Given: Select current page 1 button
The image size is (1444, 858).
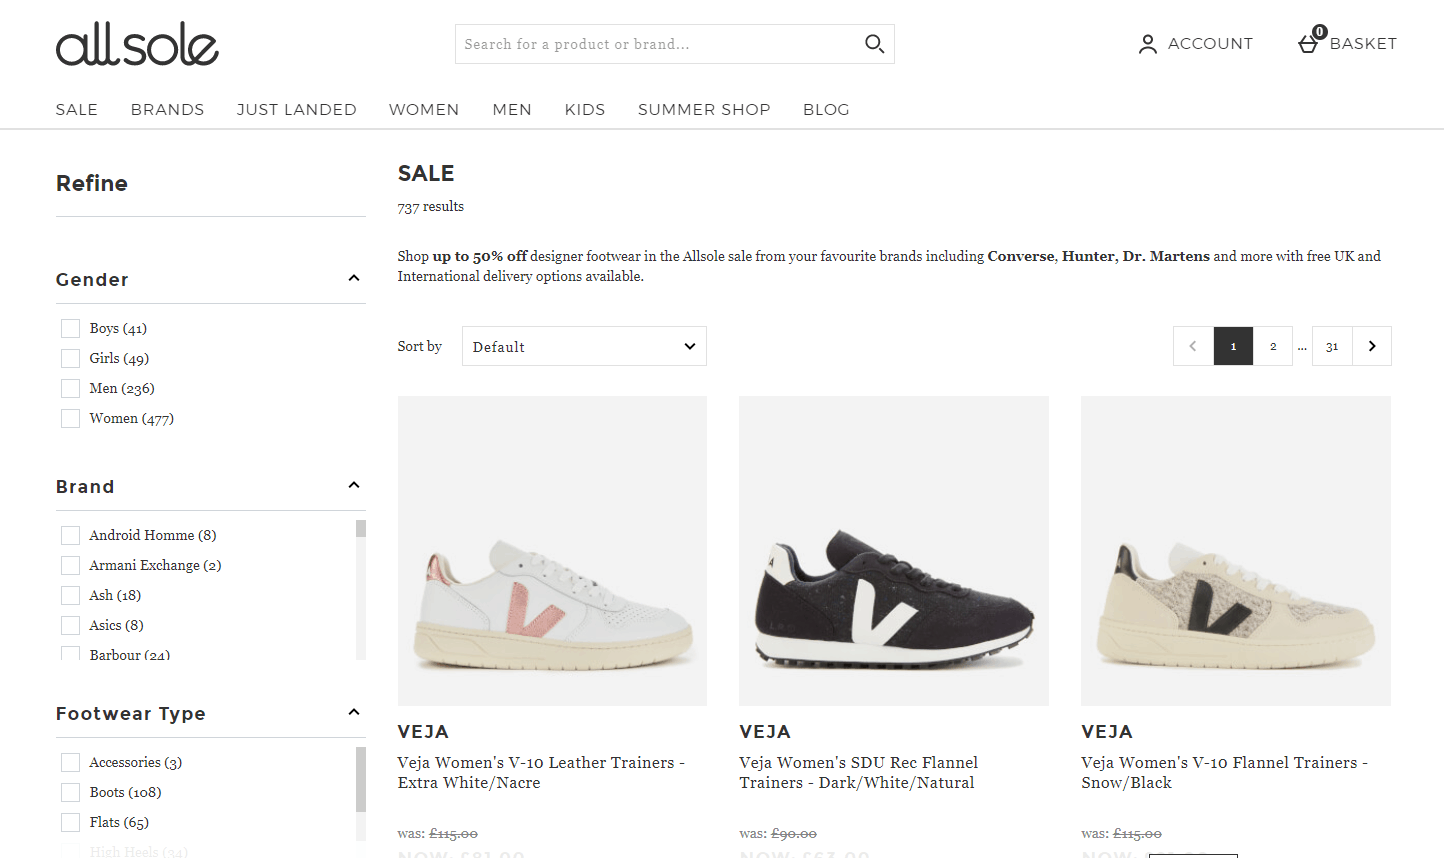Looking at the screenshot, I should [1233, 346].
